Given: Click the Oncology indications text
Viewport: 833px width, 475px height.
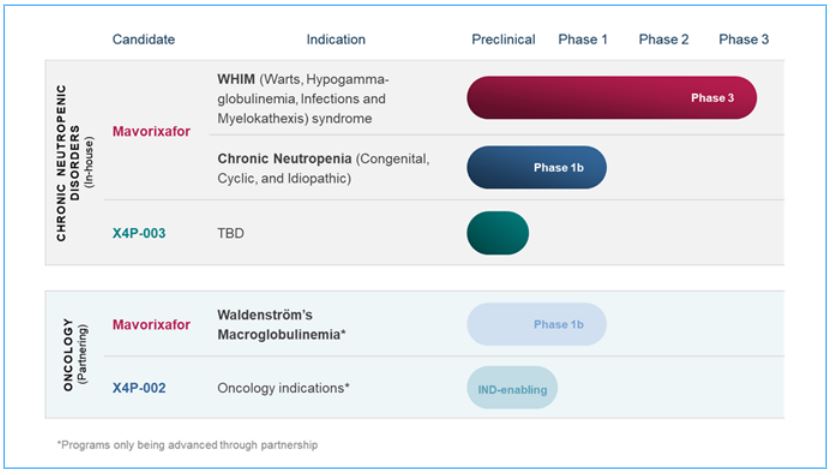Looking at the screenshot, I should (x=283, y=388).
